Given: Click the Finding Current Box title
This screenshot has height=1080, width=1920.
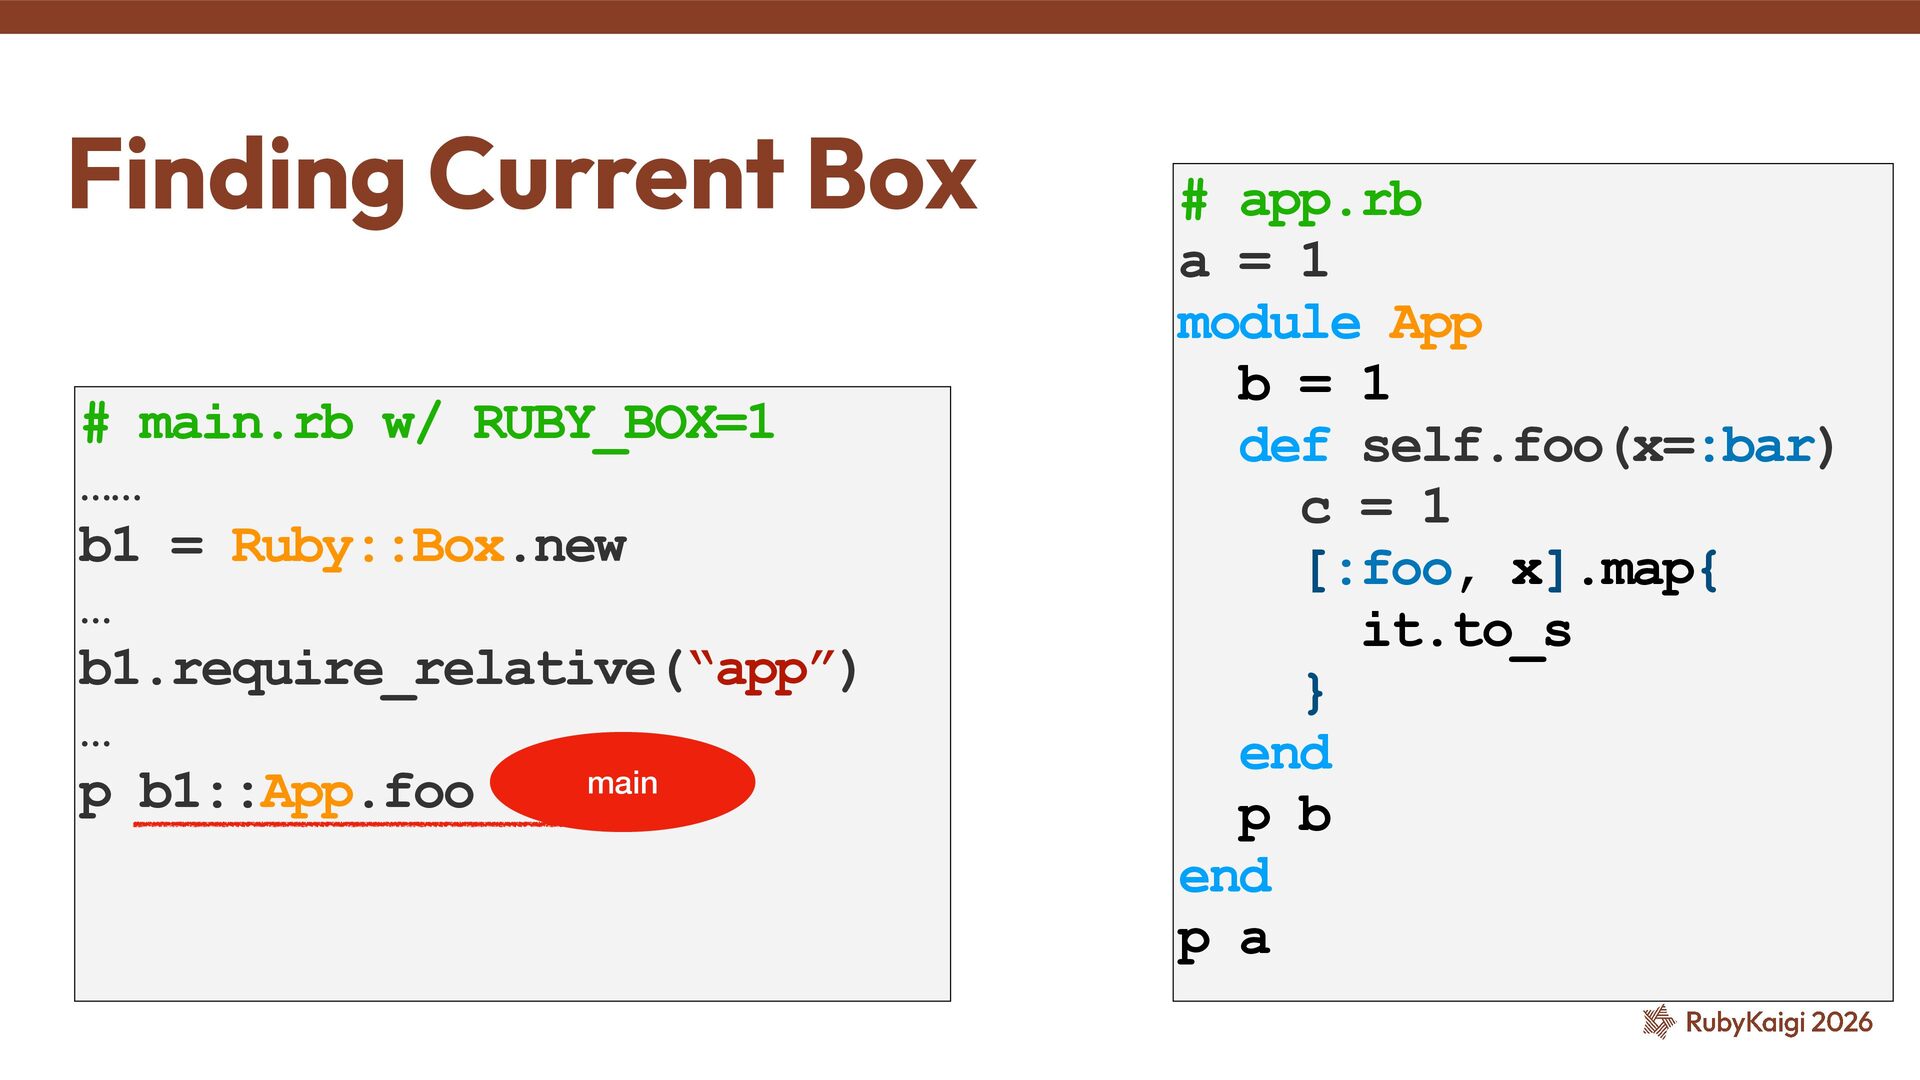Looking at the screenshot, I should [522, 176].
